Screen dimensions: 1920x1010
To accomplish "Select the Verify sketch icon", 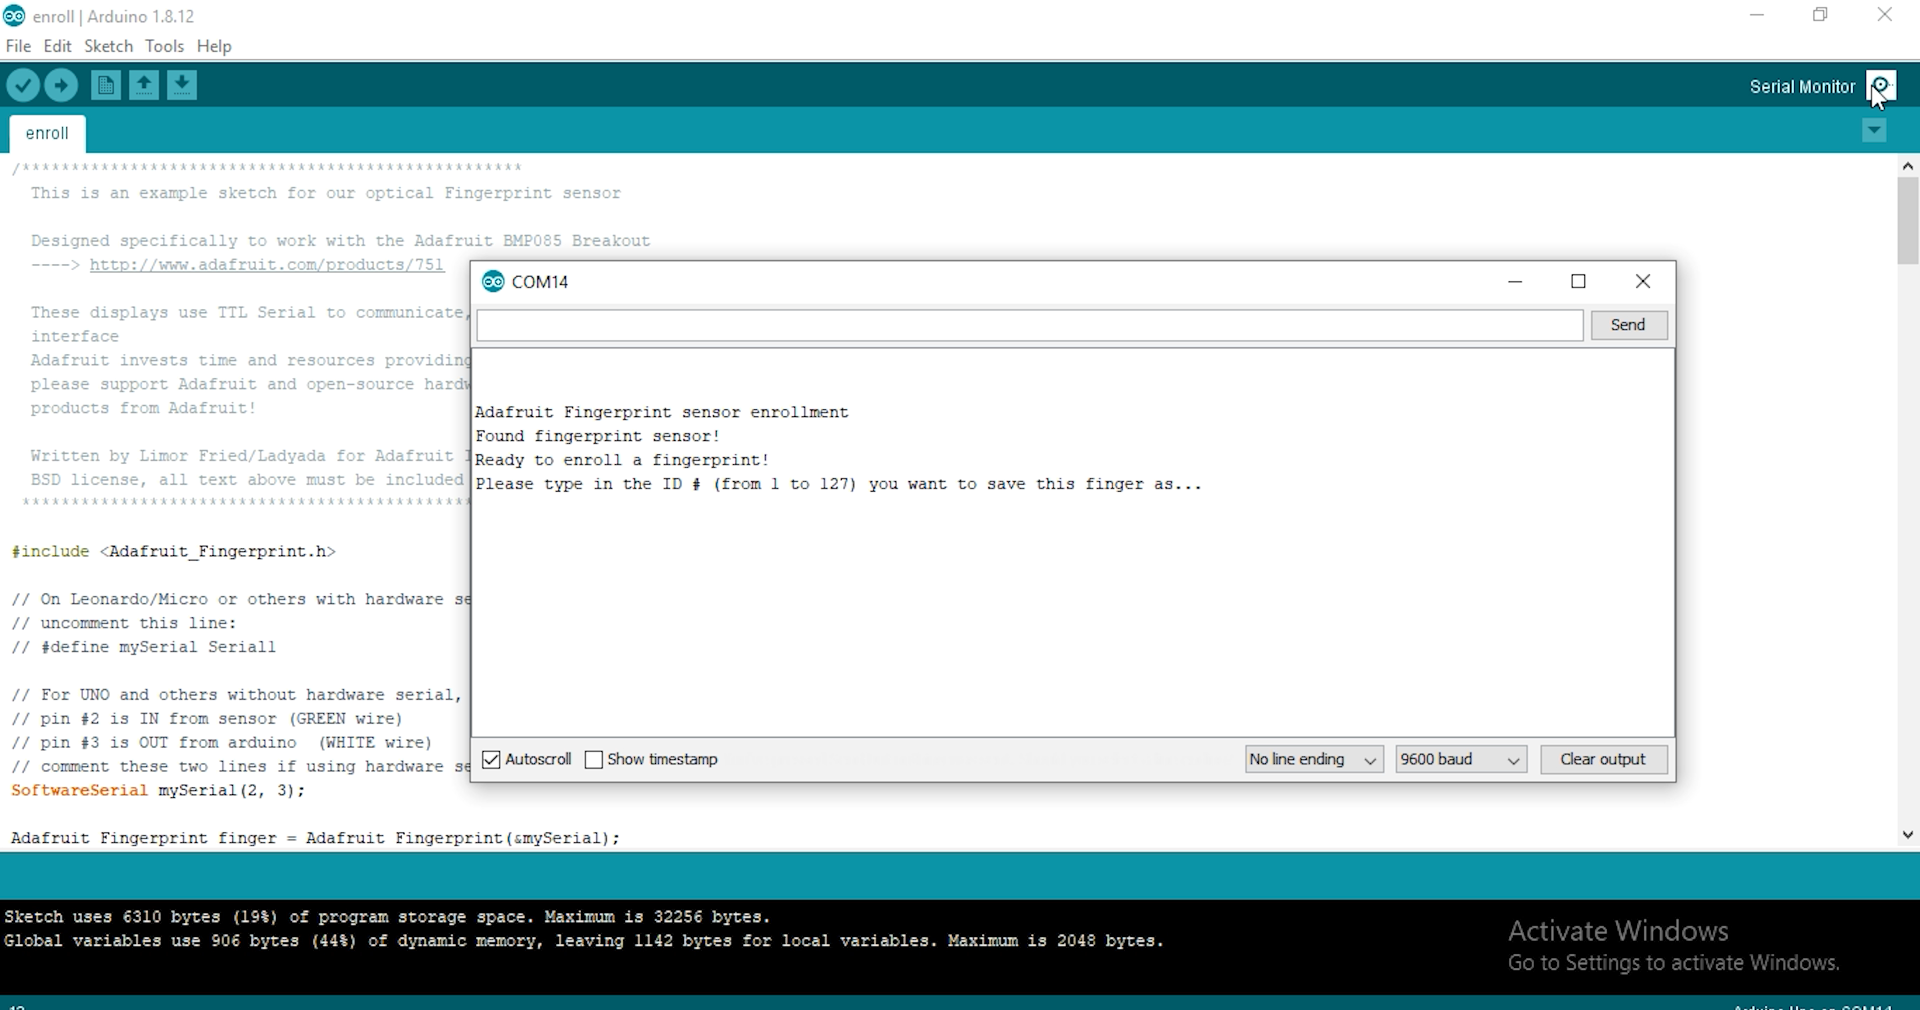I will pyautogui.click(x=24, y=86).
